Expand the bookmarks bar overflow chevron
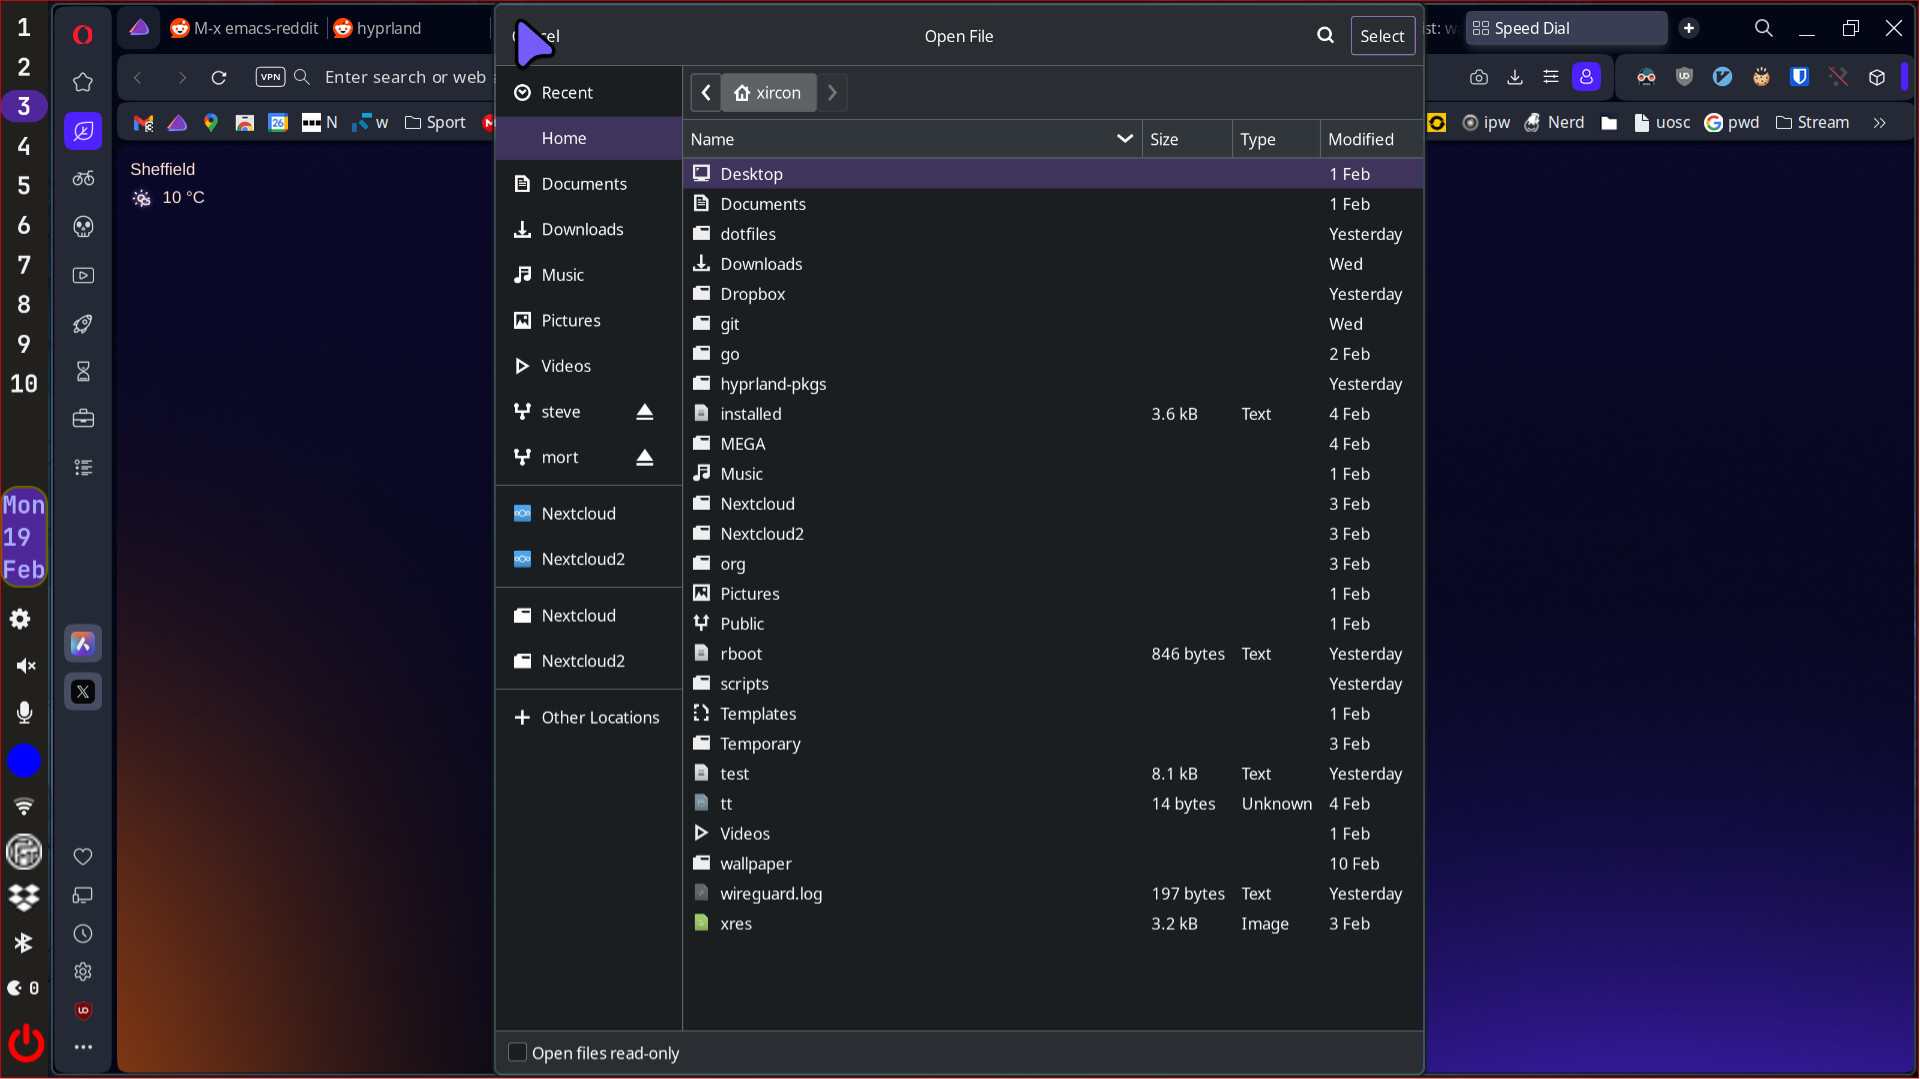 click(x=1880, y=122)
